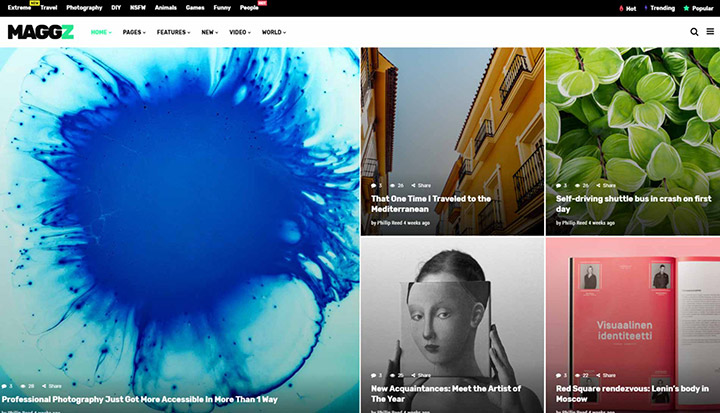Open the Photography category
Image resolution: width=720 pixels, height=413 pixels.
pos(84,8)
